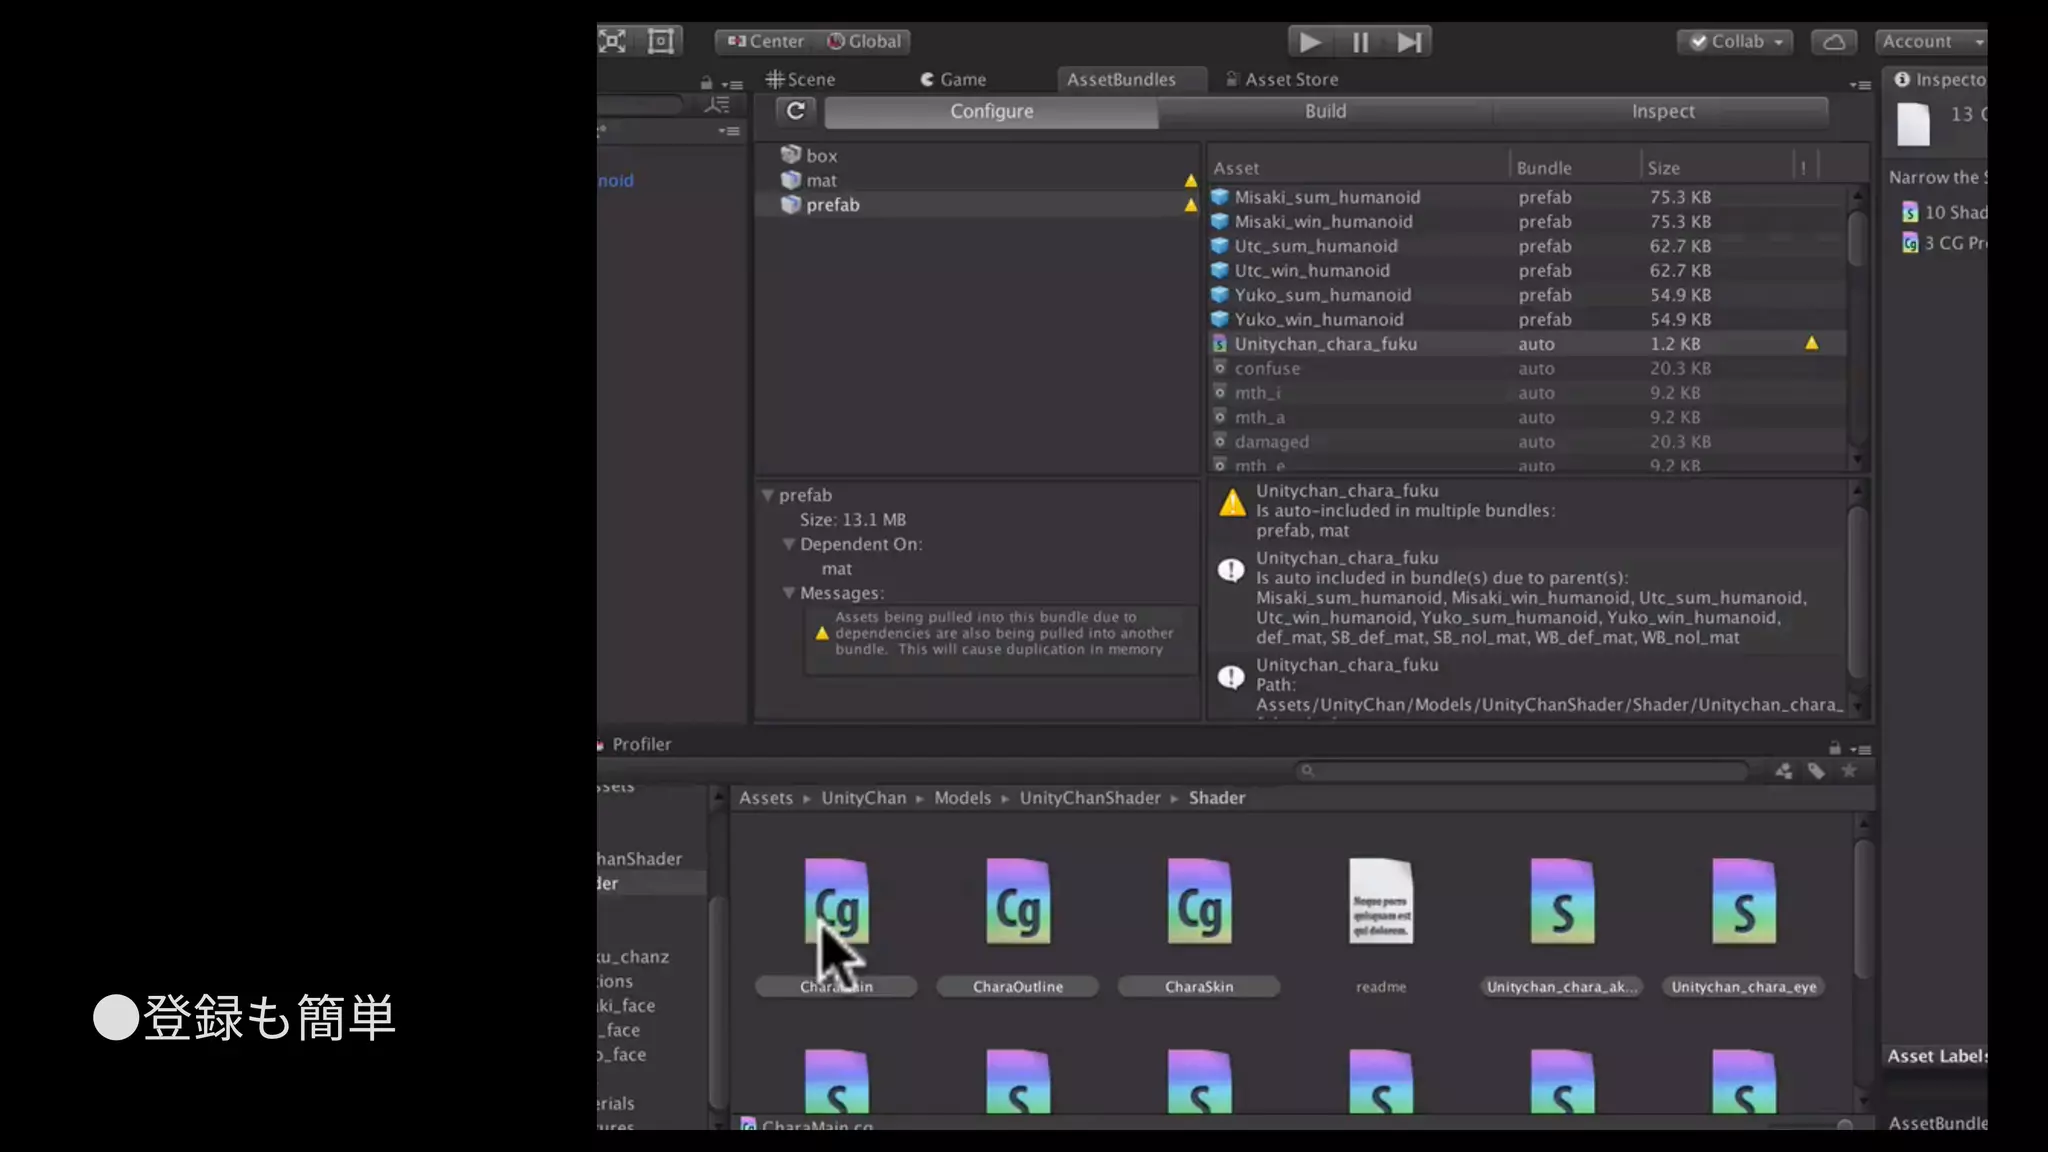The width and height of the screenshot is (2048, 1152).
Task: Select the mat bundle in list
Action: [x=821, y=180]
